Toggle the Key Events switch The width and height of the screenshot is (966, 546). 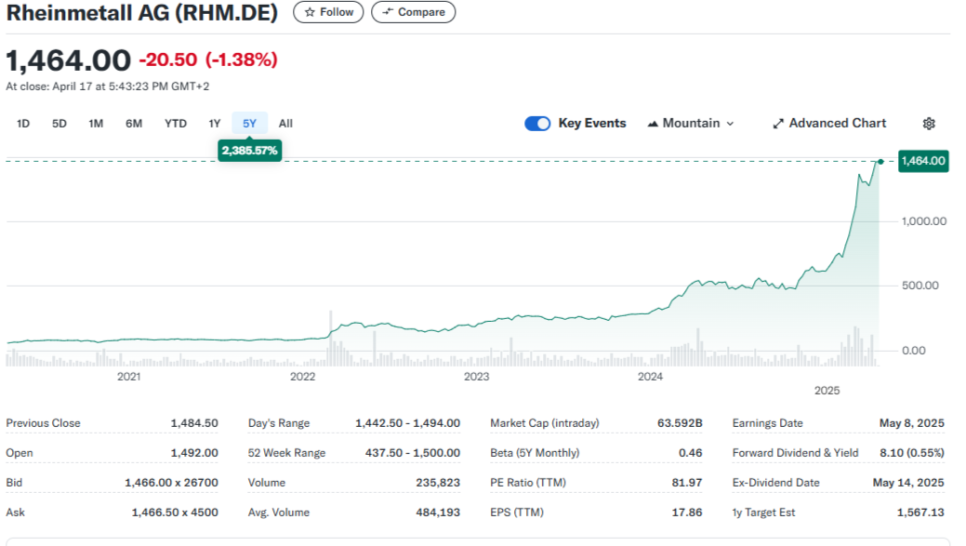537,123
